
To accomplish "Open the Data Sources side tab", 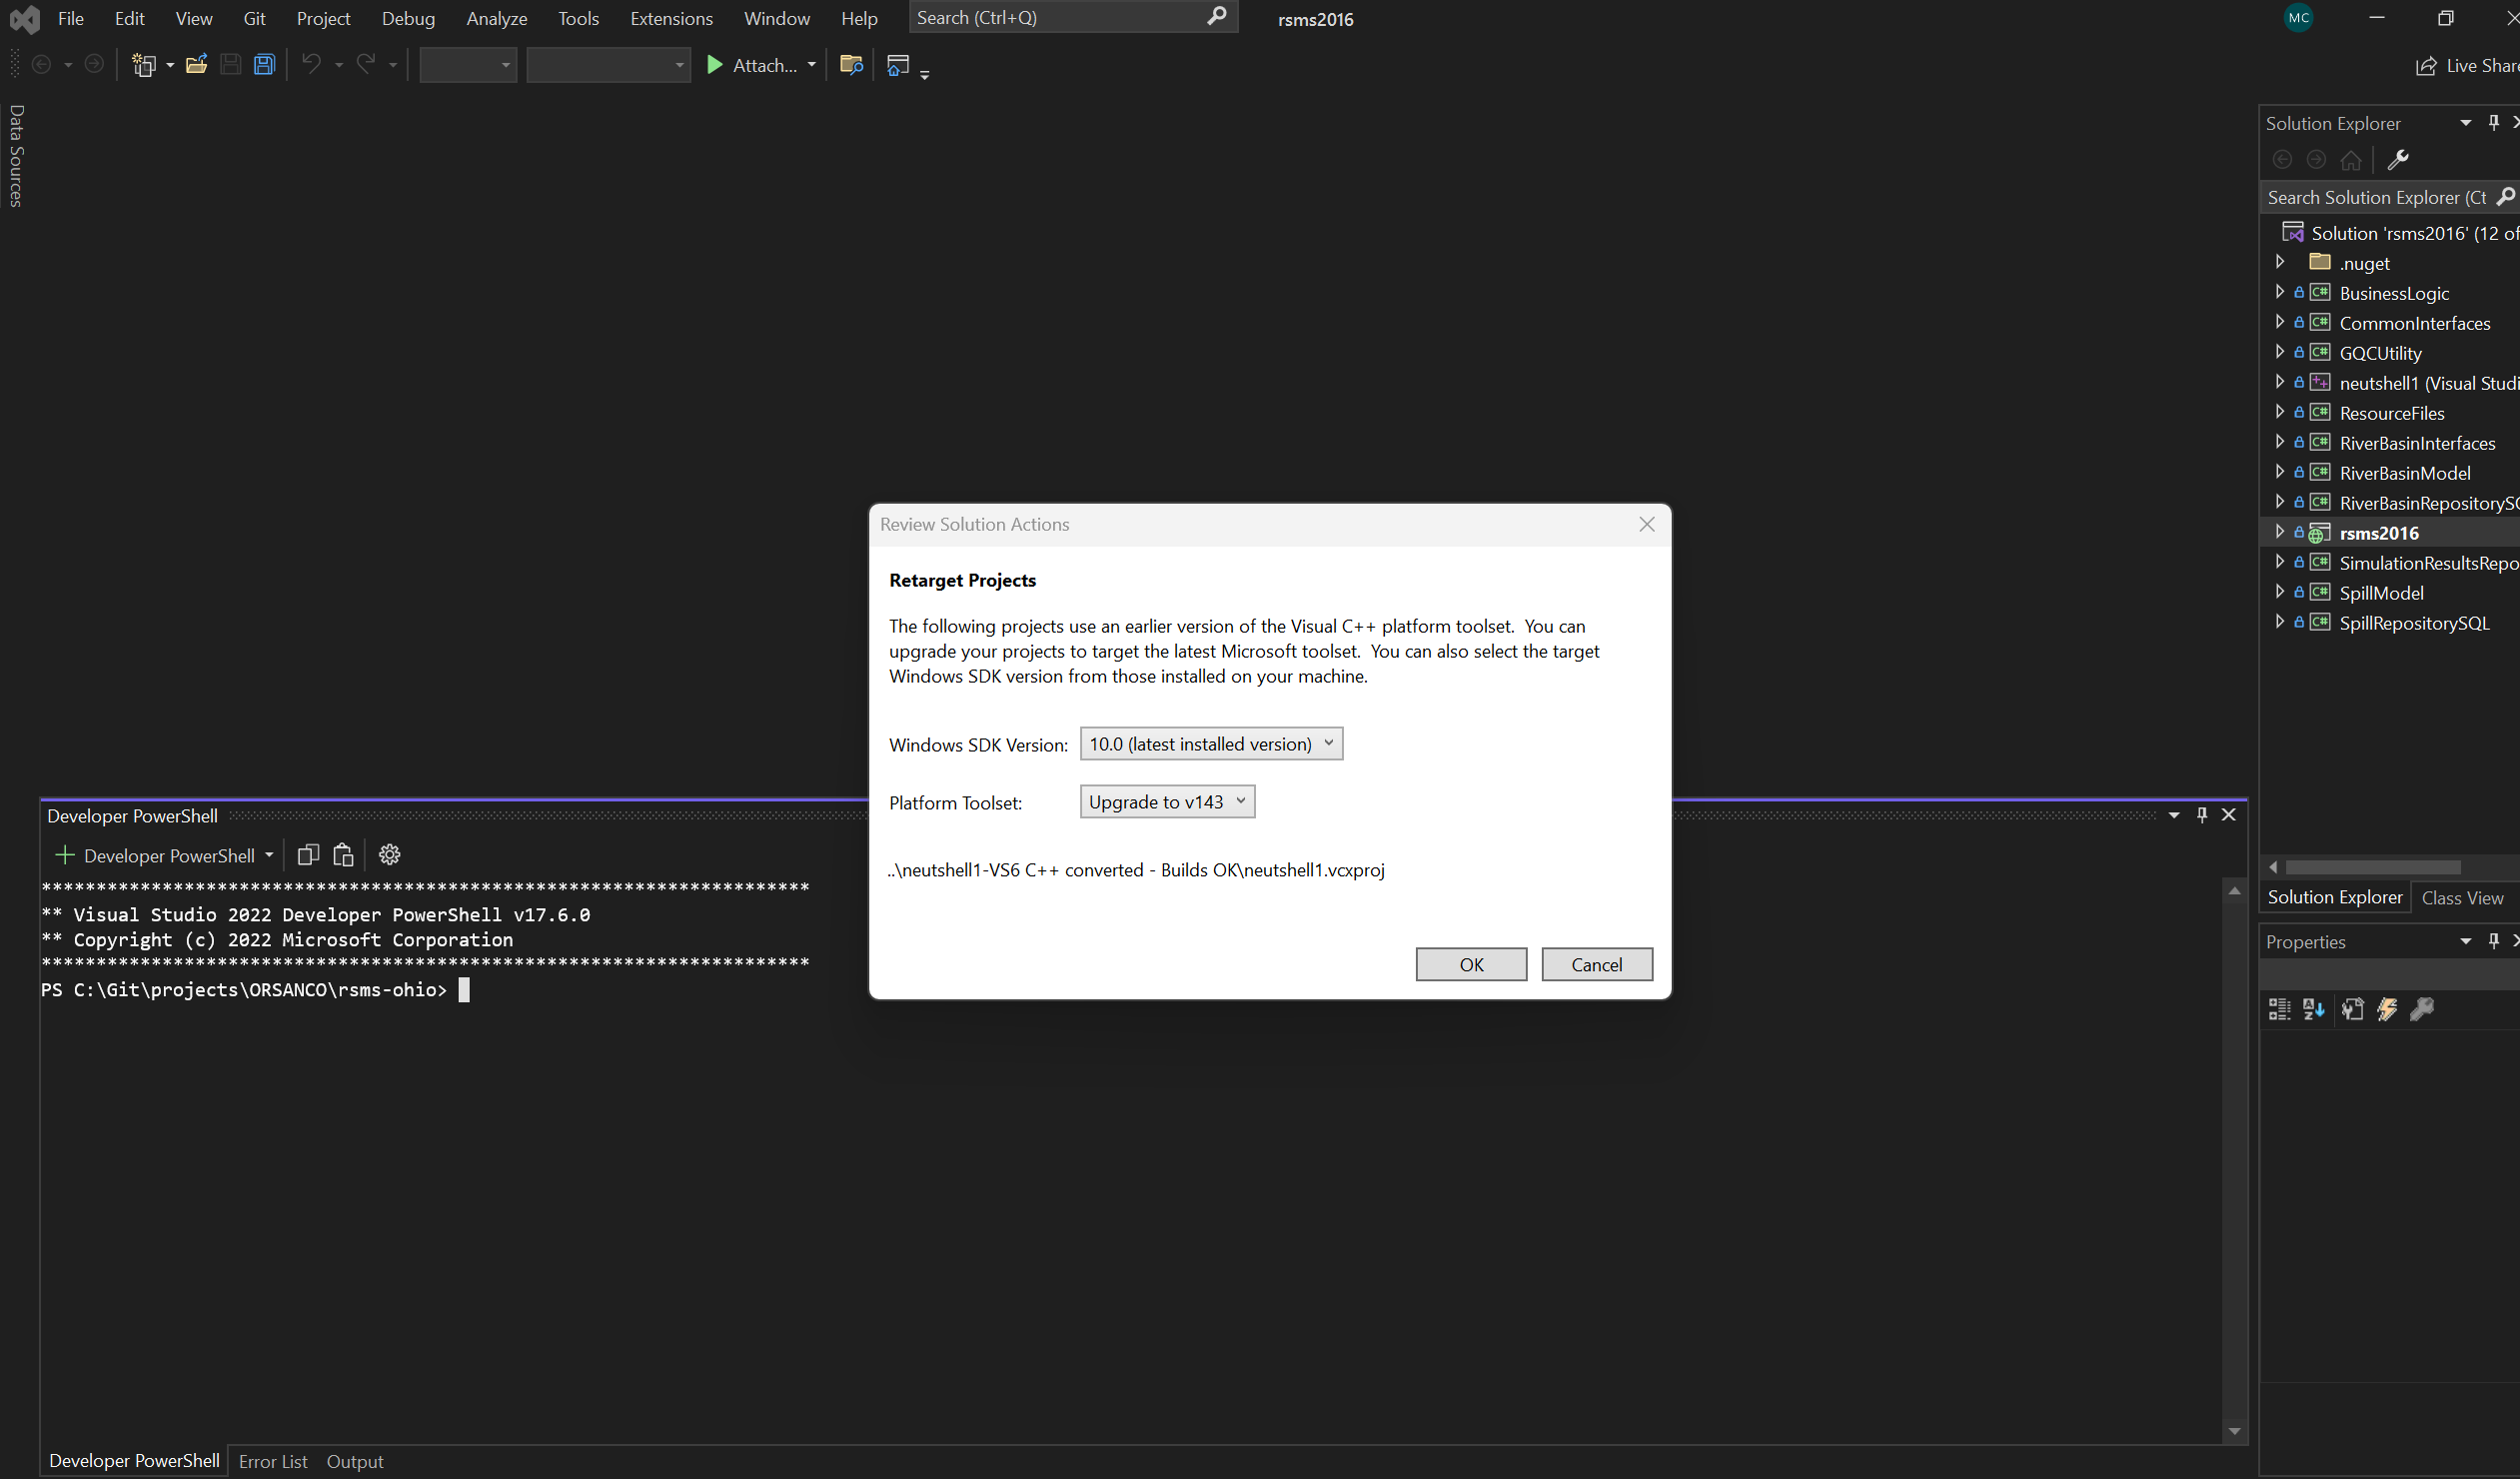I will pyautogui.click(x=16, y=156).
